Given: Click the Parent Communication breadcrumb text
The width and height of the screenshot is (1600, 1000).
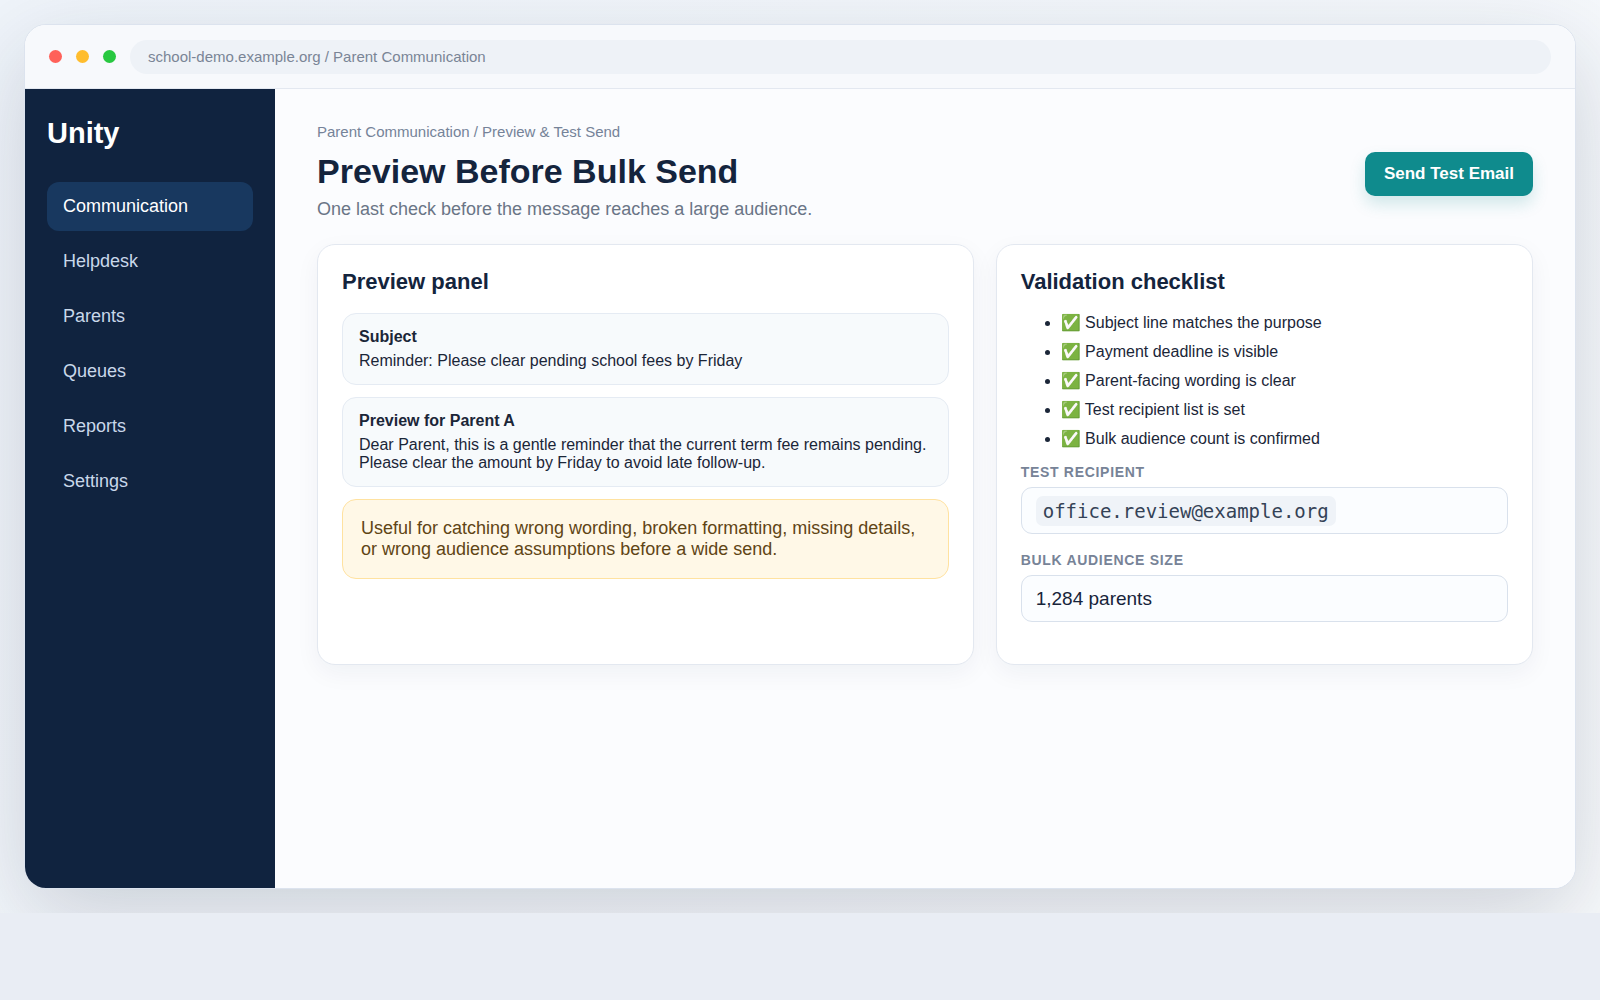Looking at the screenshot, I should click(393, 132).
